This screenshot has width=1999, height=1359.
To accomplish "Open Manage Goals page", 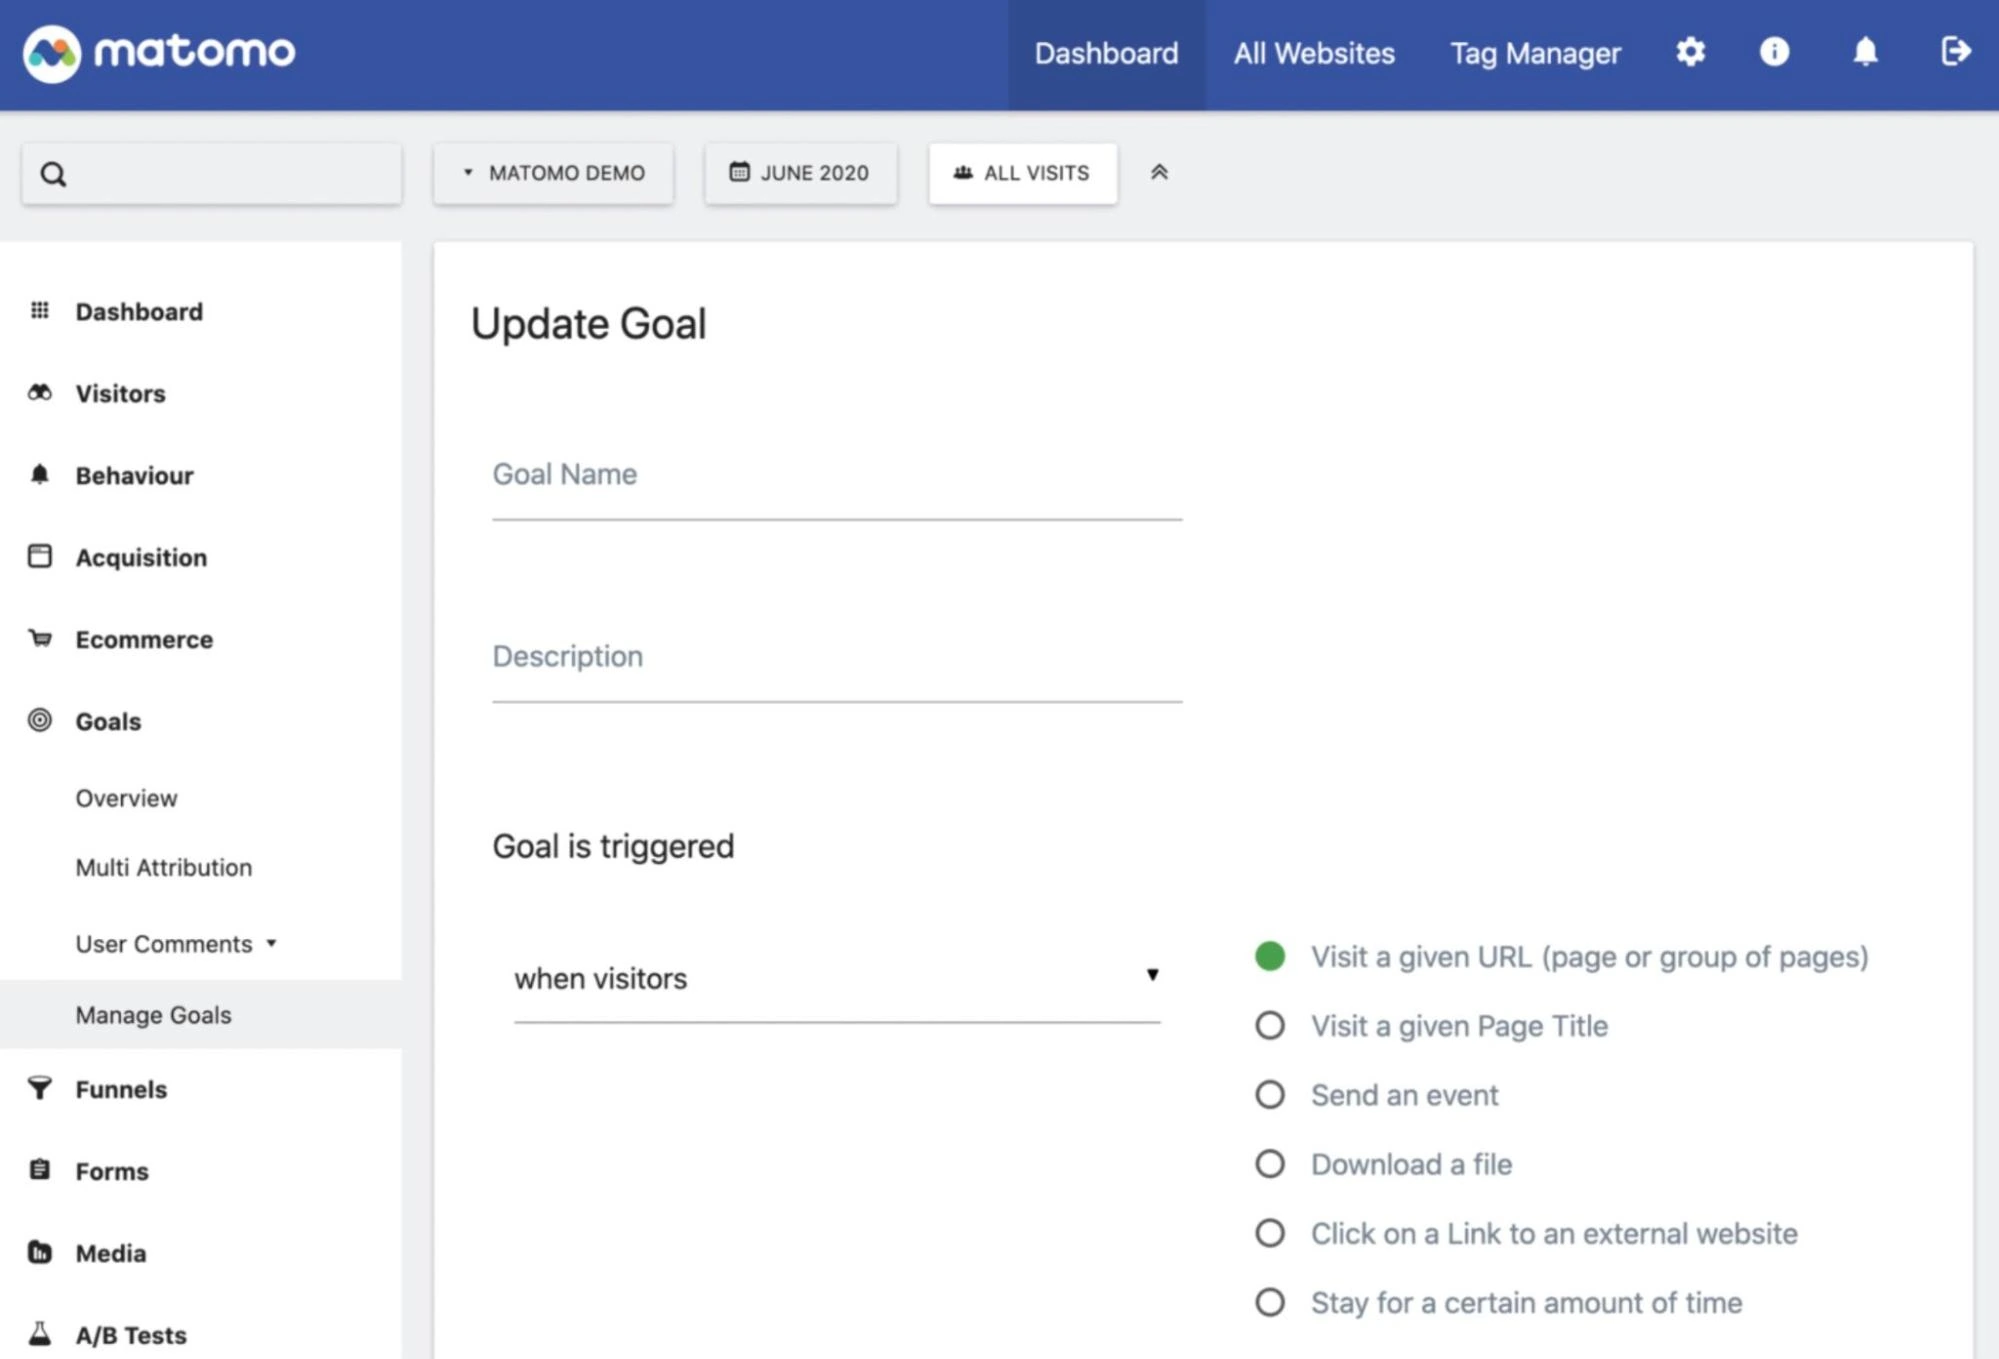I will pyautogui.click(x=152, y=1014).
